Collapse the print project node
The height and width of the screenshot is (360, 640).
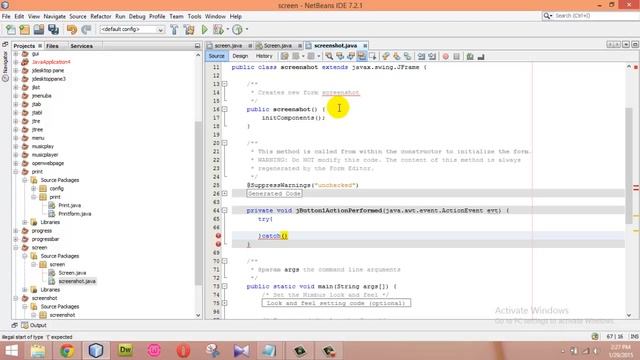click(16, 171)
